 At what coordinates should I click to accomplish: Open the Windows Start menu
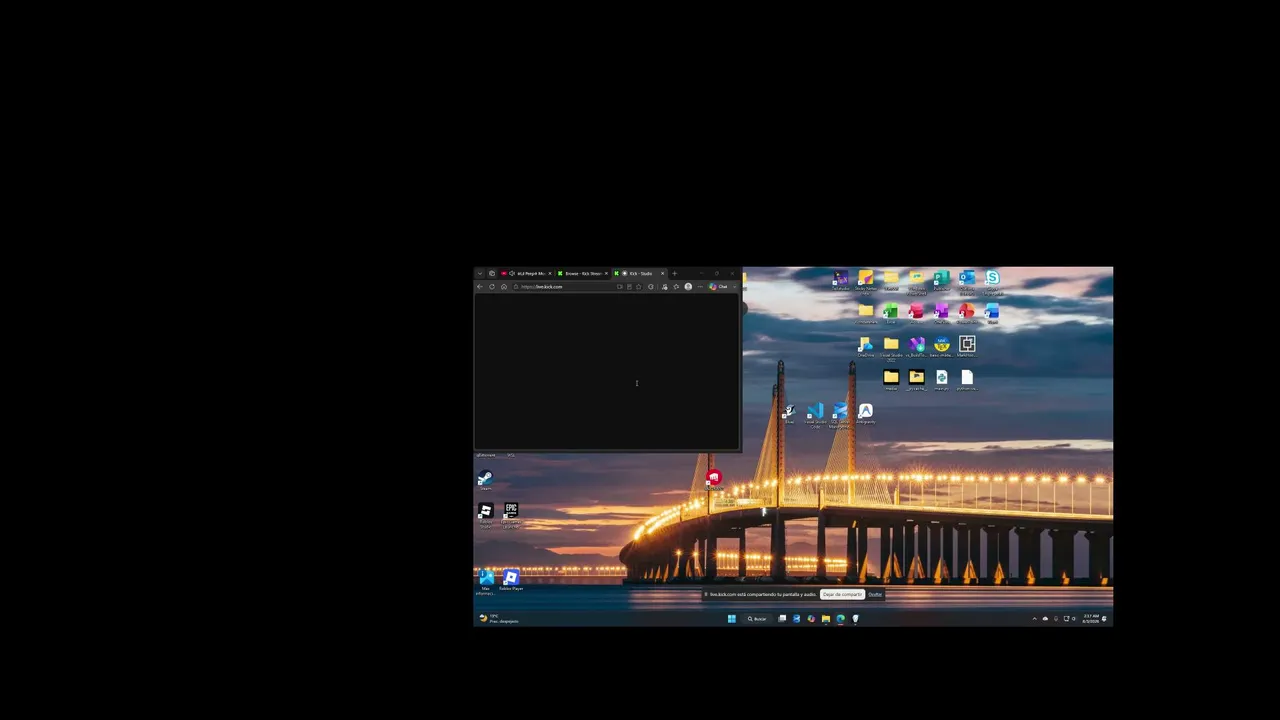tap(732, 618)
